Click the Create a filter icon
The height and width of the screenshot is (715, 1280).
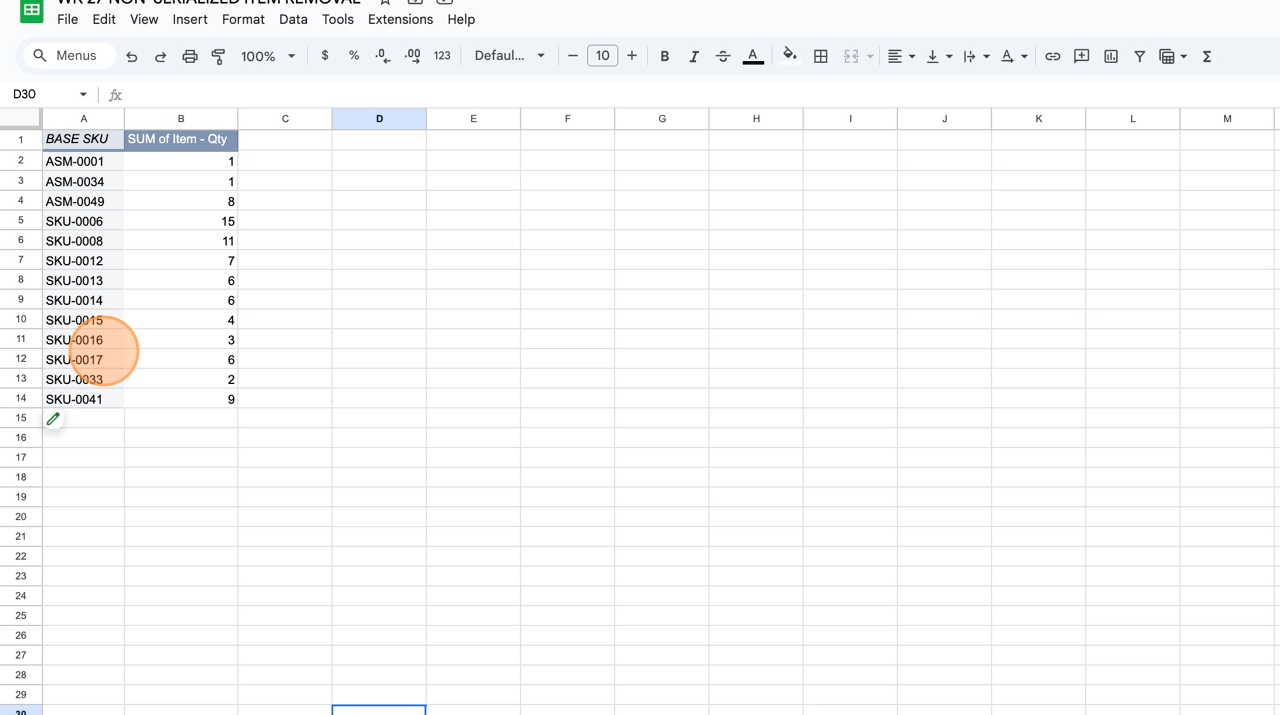pyautogui.click(x=1139, y=57)
